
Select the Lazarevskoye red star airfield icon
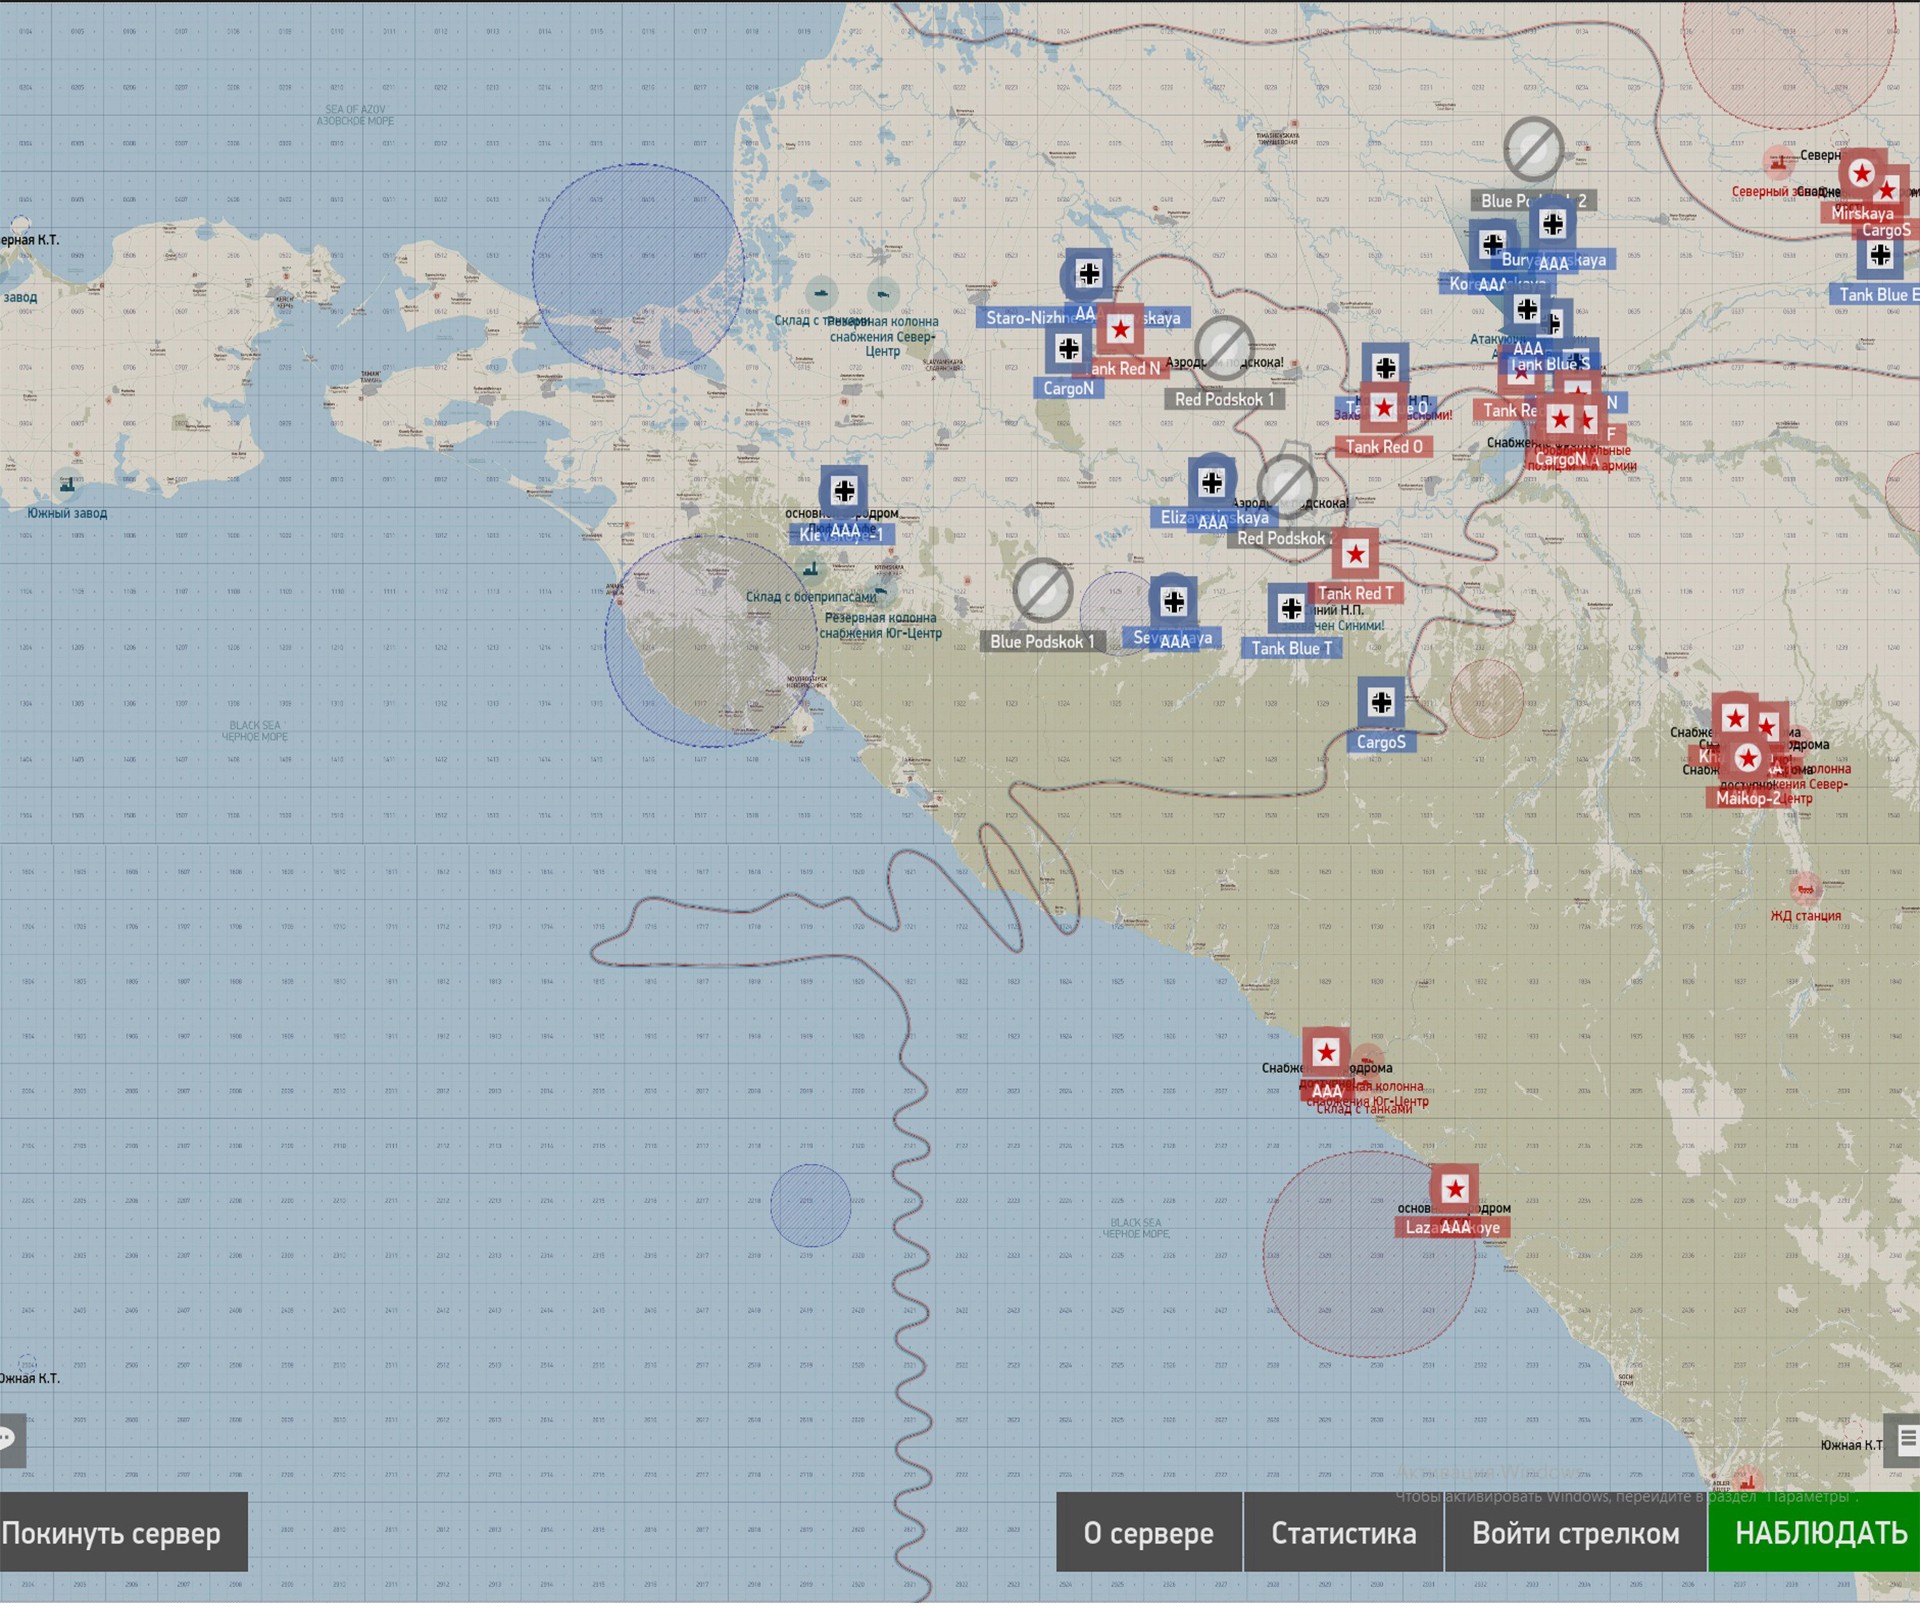coord(1454,1190)
